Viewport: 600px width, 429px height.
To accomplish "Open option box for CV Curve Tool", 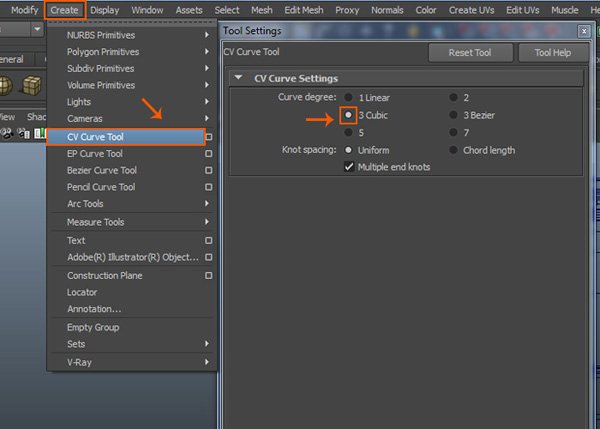I will pos(208,137).
